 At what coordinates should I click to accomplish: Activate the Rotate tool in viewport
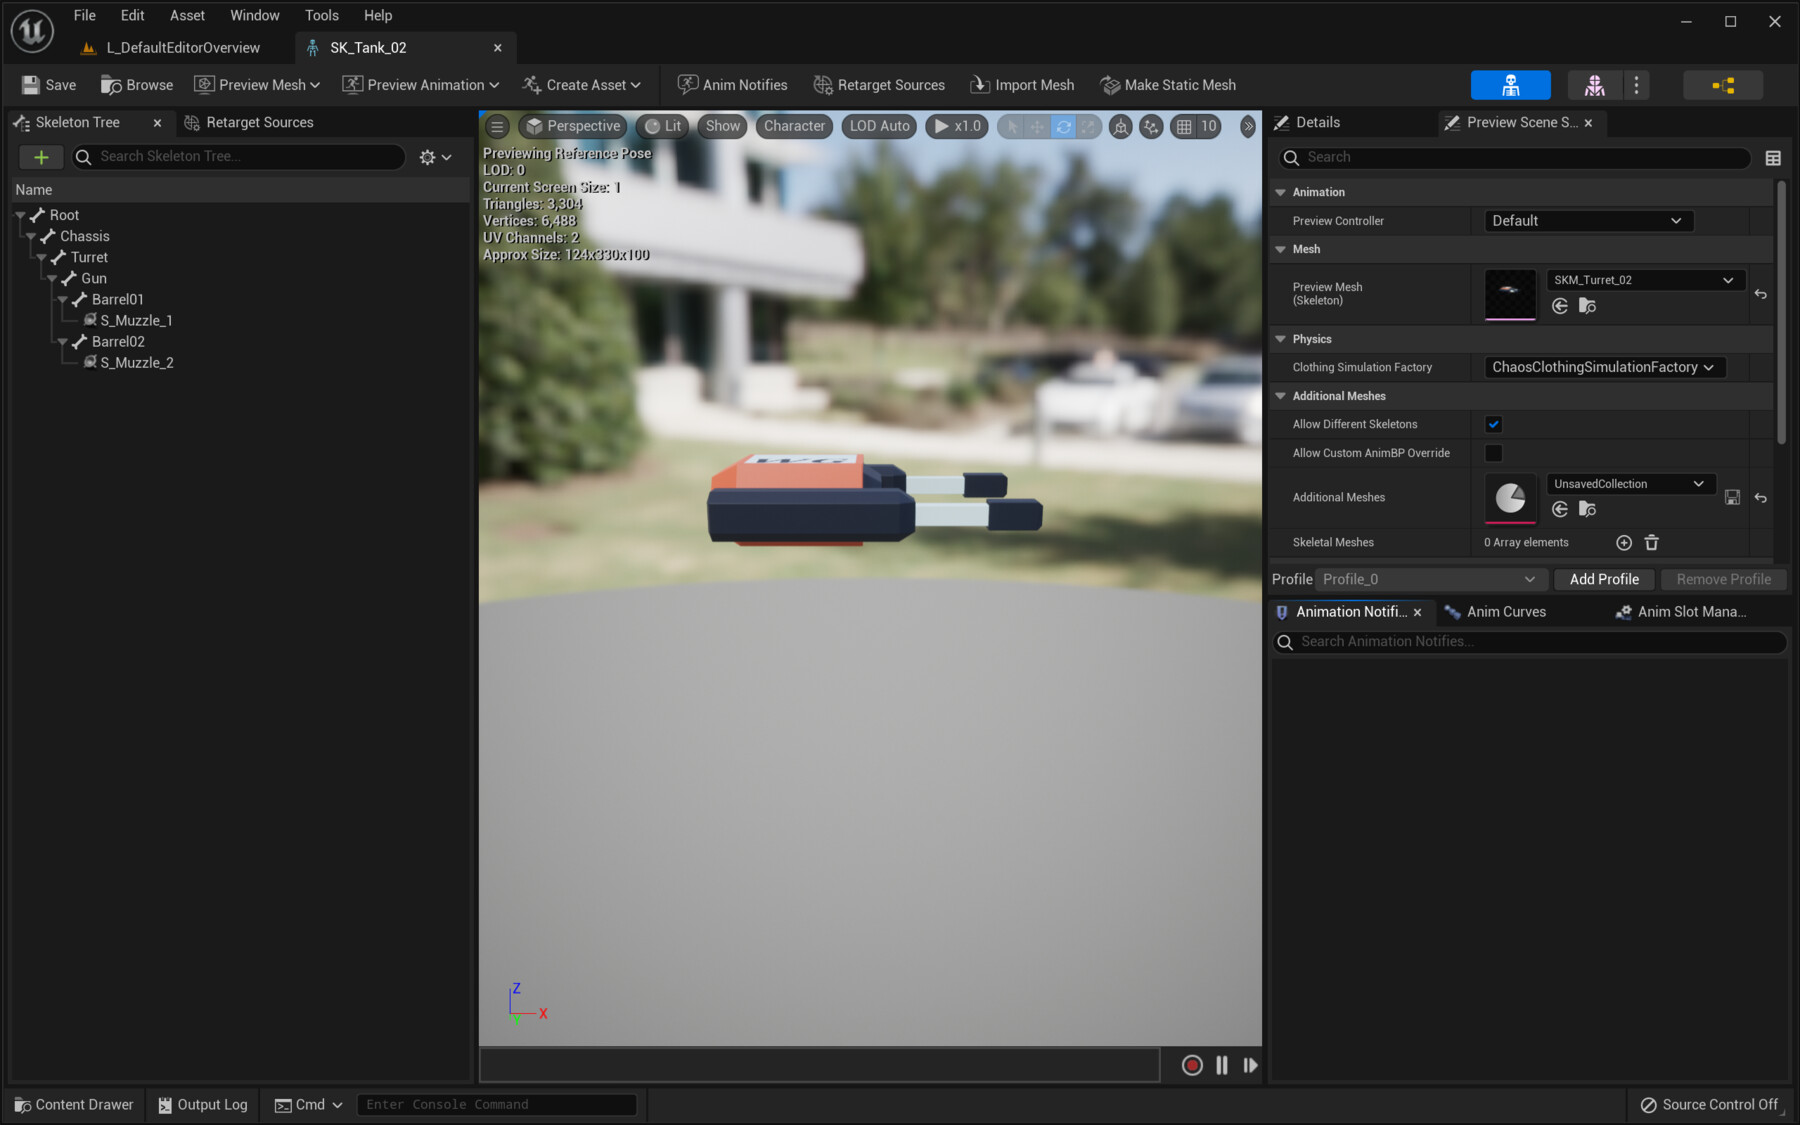click(1063, 127)
